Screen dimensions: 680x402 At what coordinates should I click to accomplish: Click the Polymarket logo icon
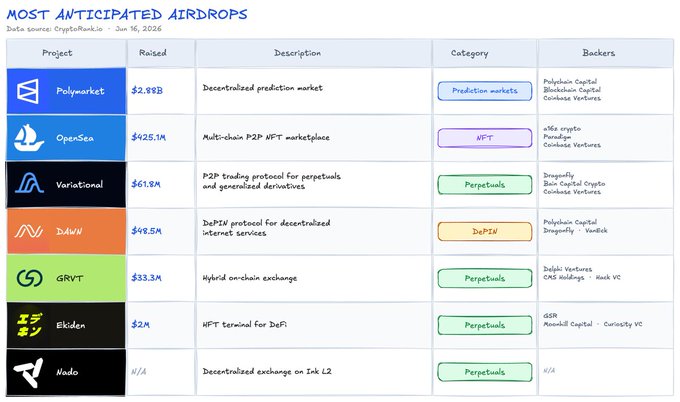(x=28, y=91)
